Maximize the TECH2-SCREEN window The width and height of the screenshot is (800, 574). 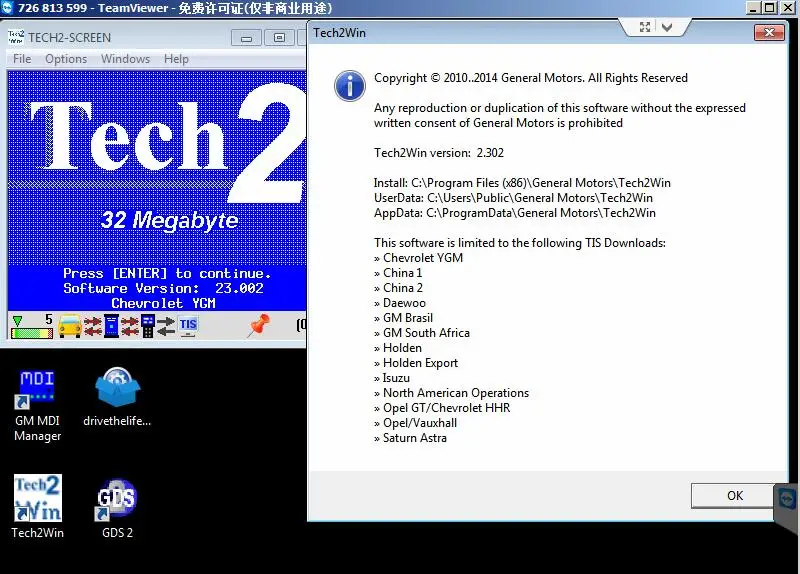click(x=279, y=38)
